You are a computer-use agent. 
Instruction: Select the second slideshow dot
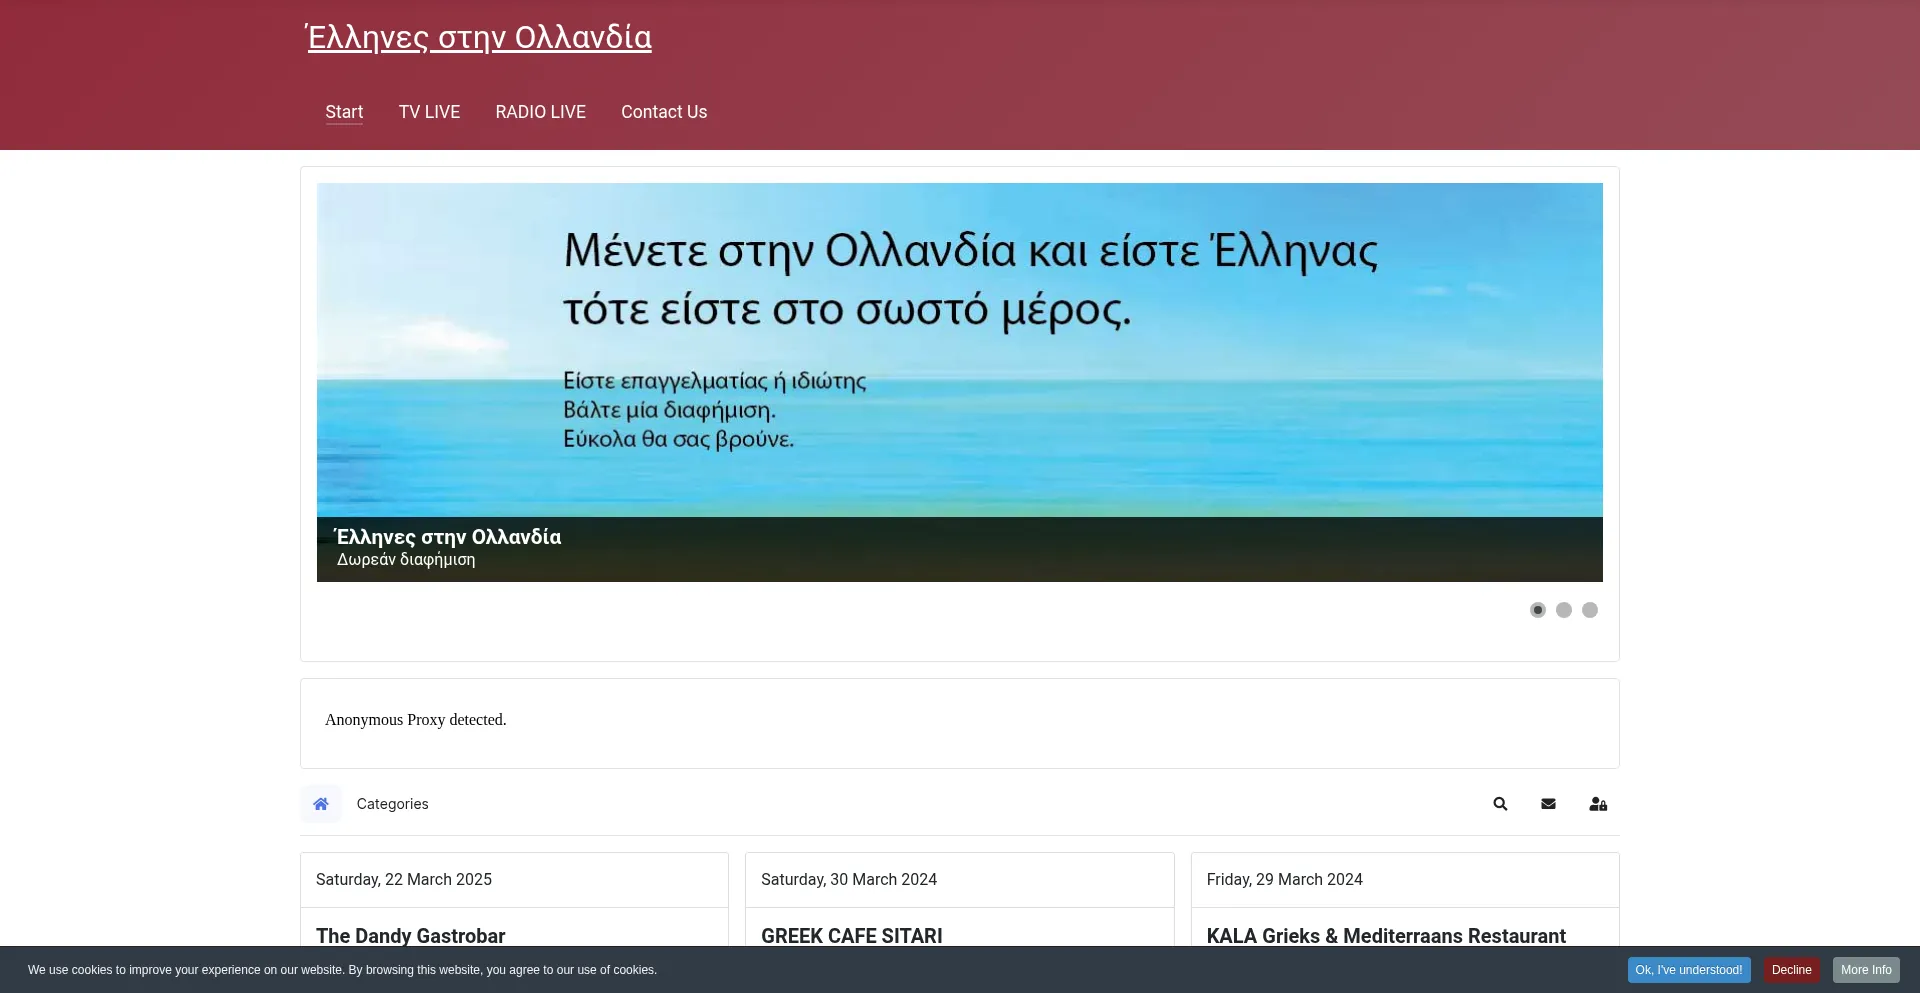pos(1564,610)
